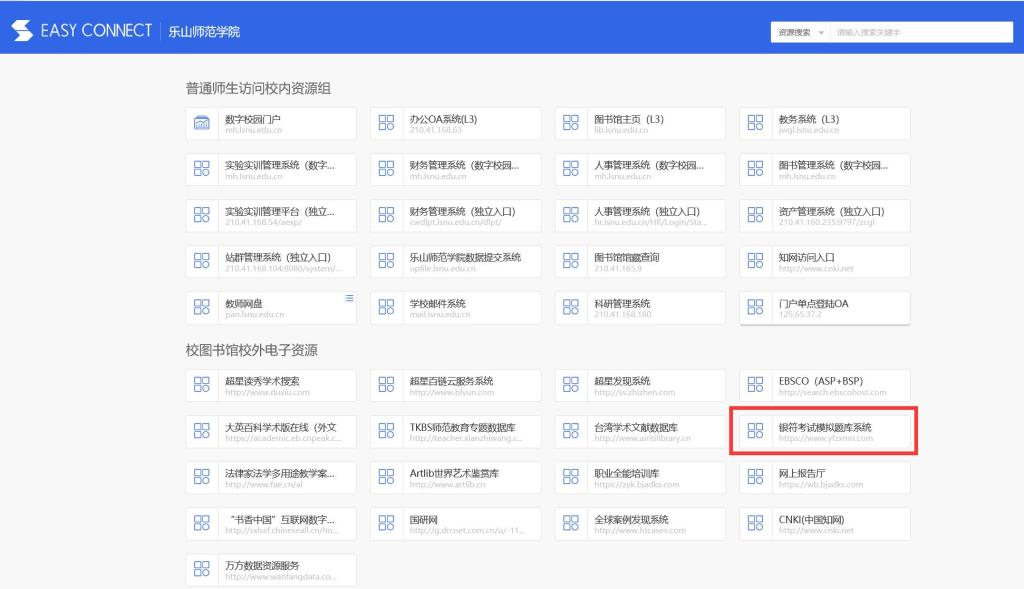Open the "书香中国" 互联网数字 link
Image resolution: width=1024 pixels, height=589 pixels.
[x=271, y=524]
